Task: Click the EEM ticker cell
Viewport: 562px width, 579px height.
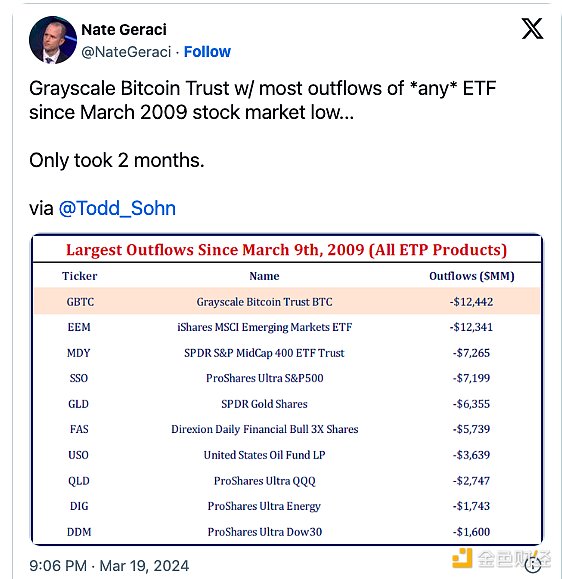Action: pyautogui.click(x=79, y=327)
